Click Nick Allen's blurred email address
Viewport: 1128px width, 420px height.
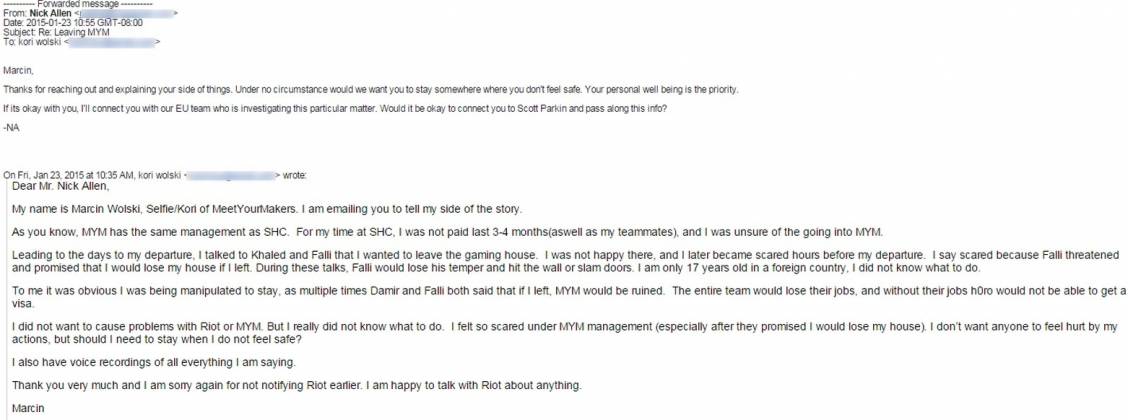[127, 13]
